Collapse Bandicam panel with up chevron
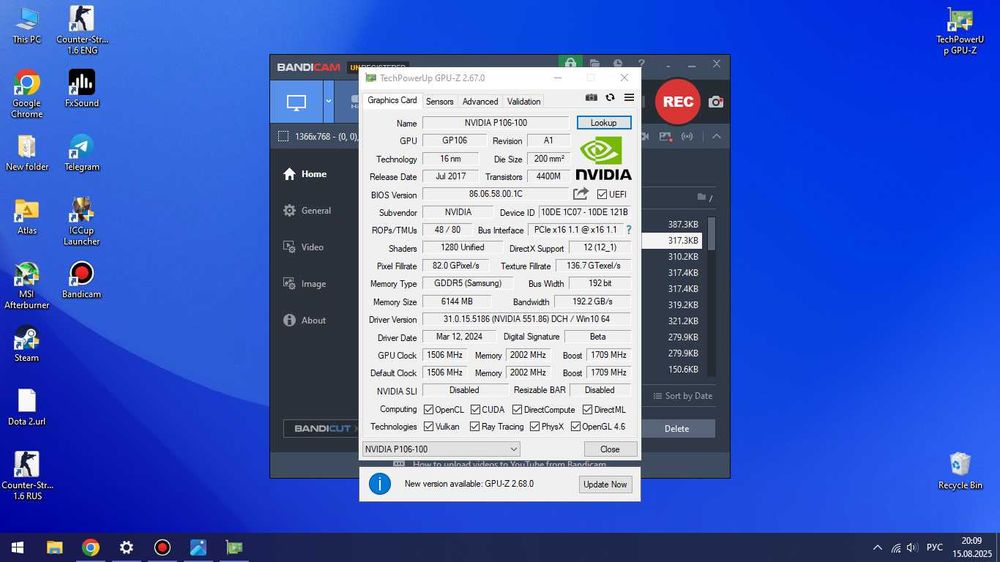The height and width of the screenshot is (562, 1000). point(716,137)
